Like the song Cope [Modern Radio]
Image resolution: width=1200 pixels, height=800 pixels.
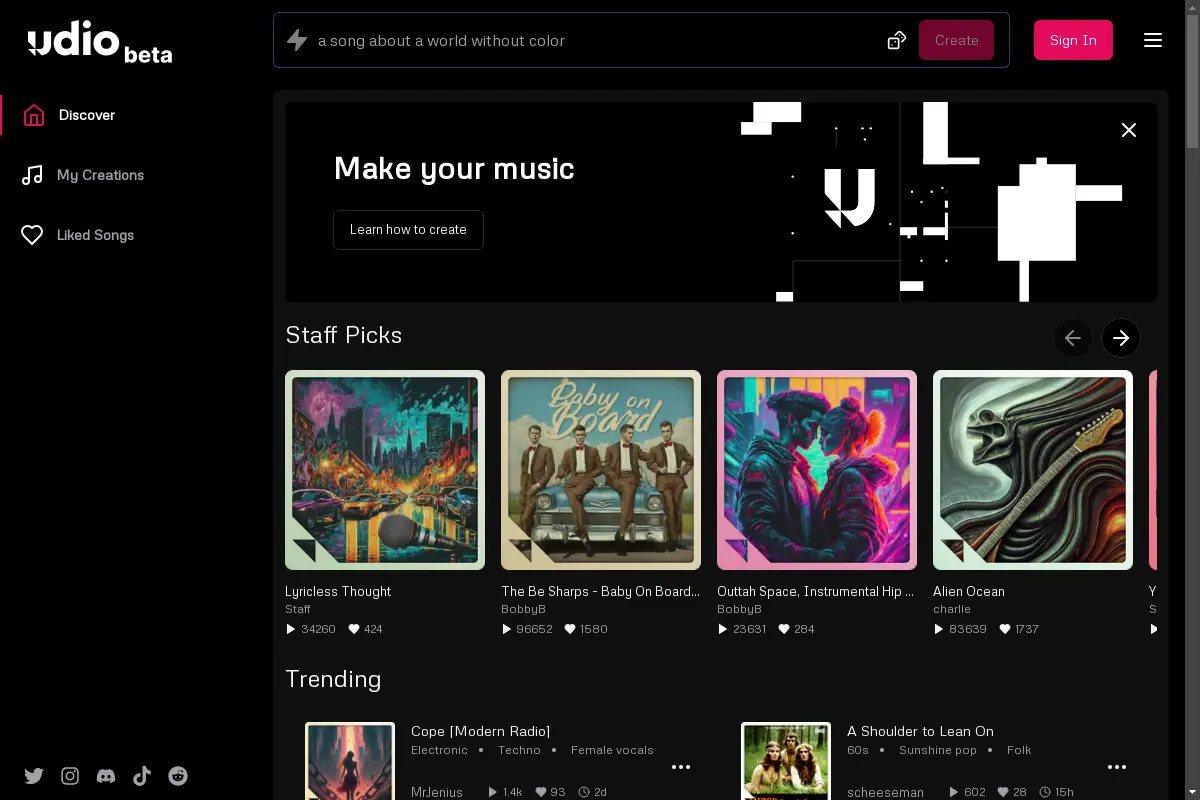[540, 791]
